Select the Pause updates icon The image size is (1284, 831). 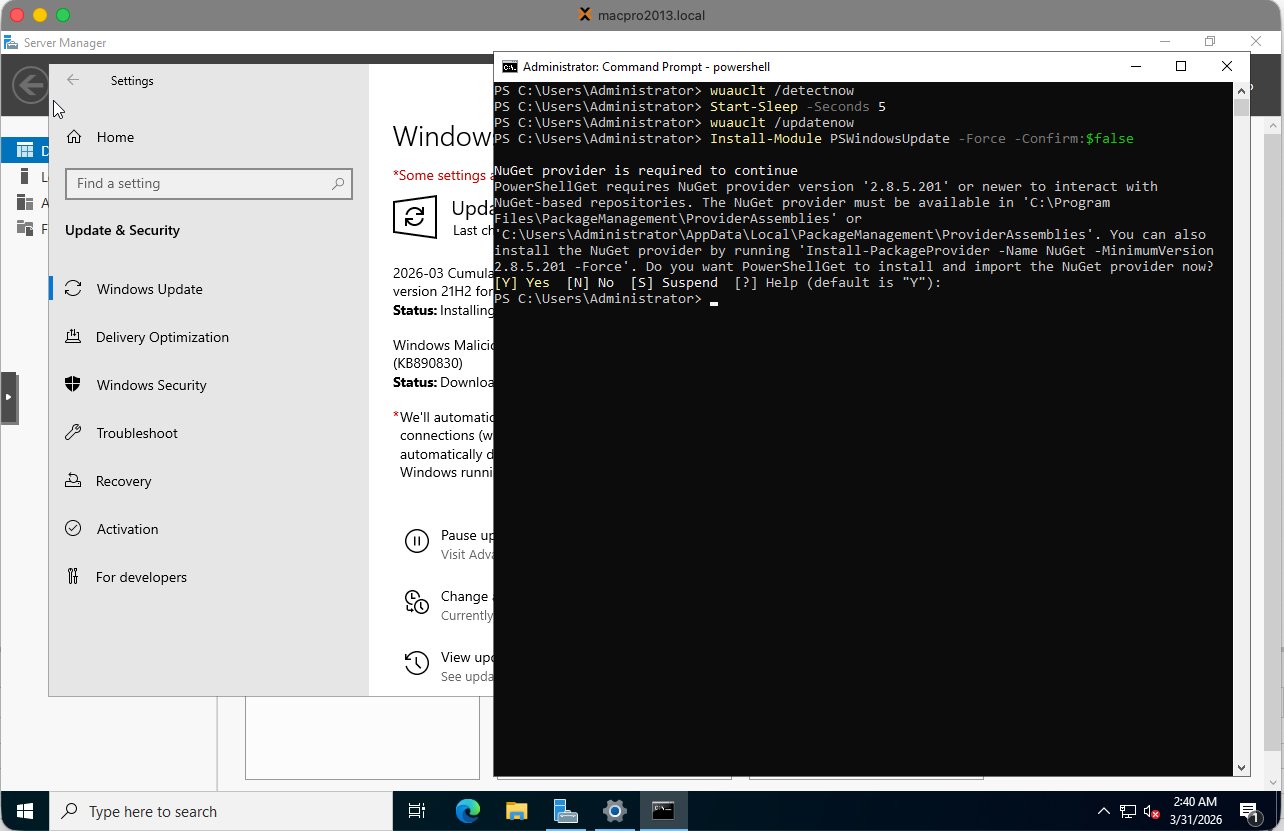pyautogui.click(x=417, y=541)
